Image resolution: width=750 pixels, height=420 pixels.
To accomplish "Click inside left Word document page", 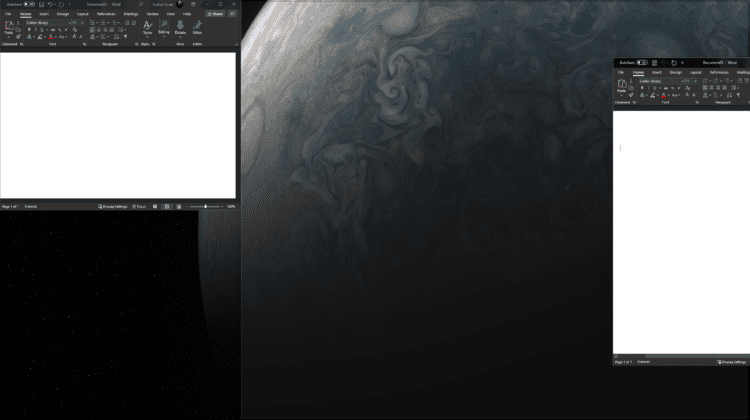I will point(118,125).
